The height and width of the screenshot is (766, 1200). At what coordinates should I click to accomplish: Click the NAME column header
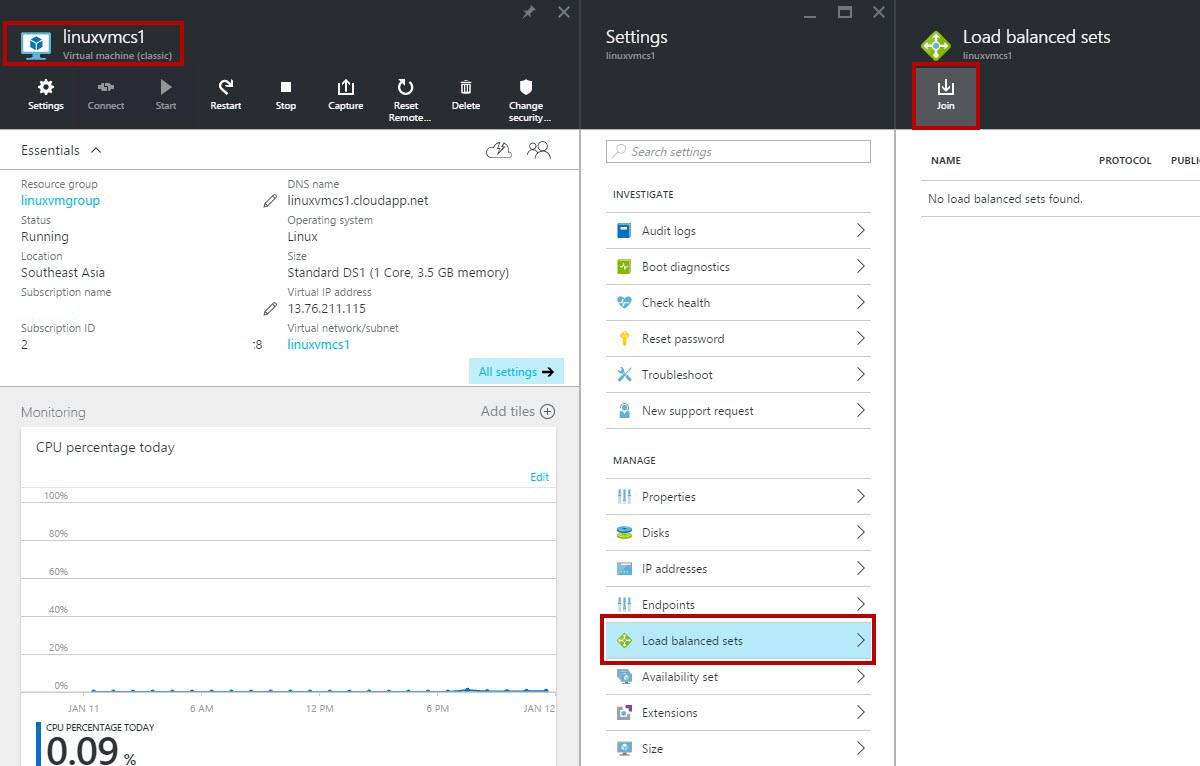pyautogui.click(x=945, y=160)
